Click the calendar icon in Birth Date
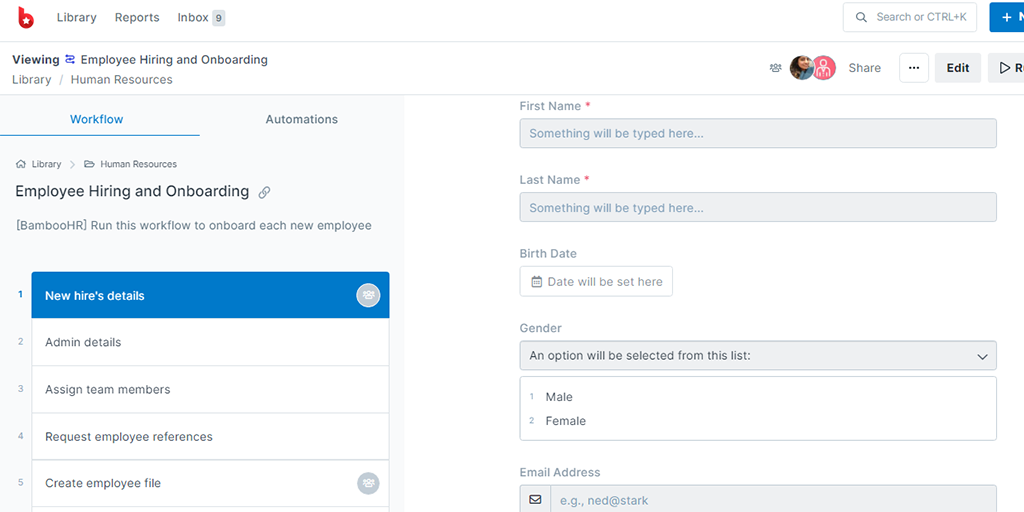 [537, 281]
